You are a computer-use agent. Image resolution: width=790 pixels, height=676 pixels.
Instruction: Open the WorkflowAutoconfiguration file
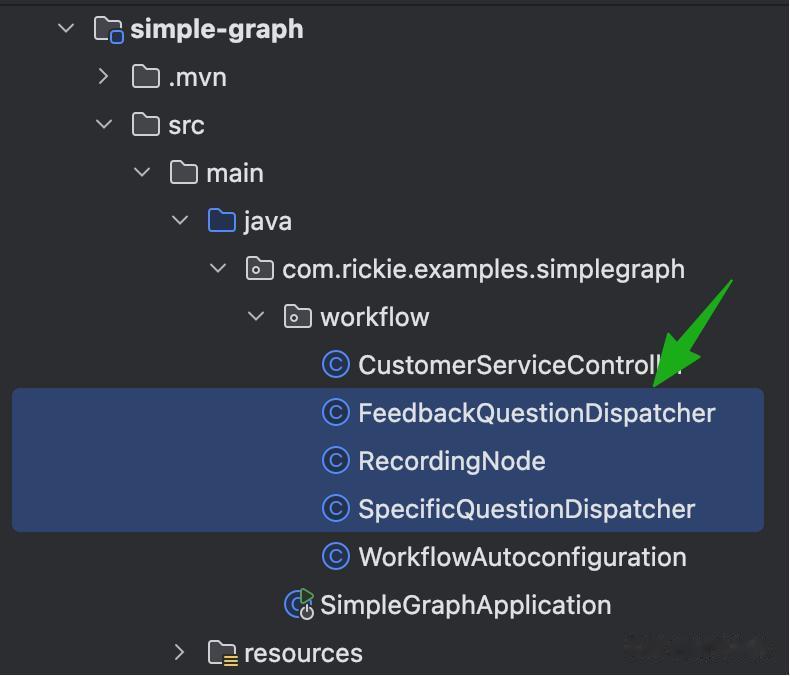point(522,557)
